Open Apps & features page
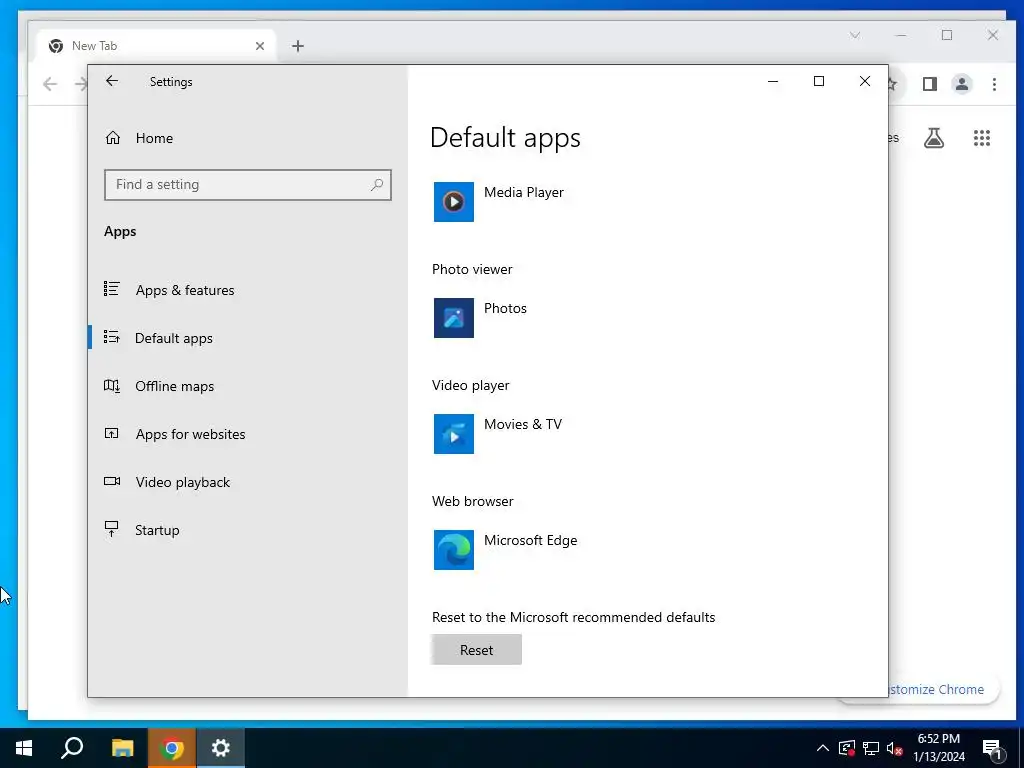This screenshot has height=768, width=1024. point(185,290)
